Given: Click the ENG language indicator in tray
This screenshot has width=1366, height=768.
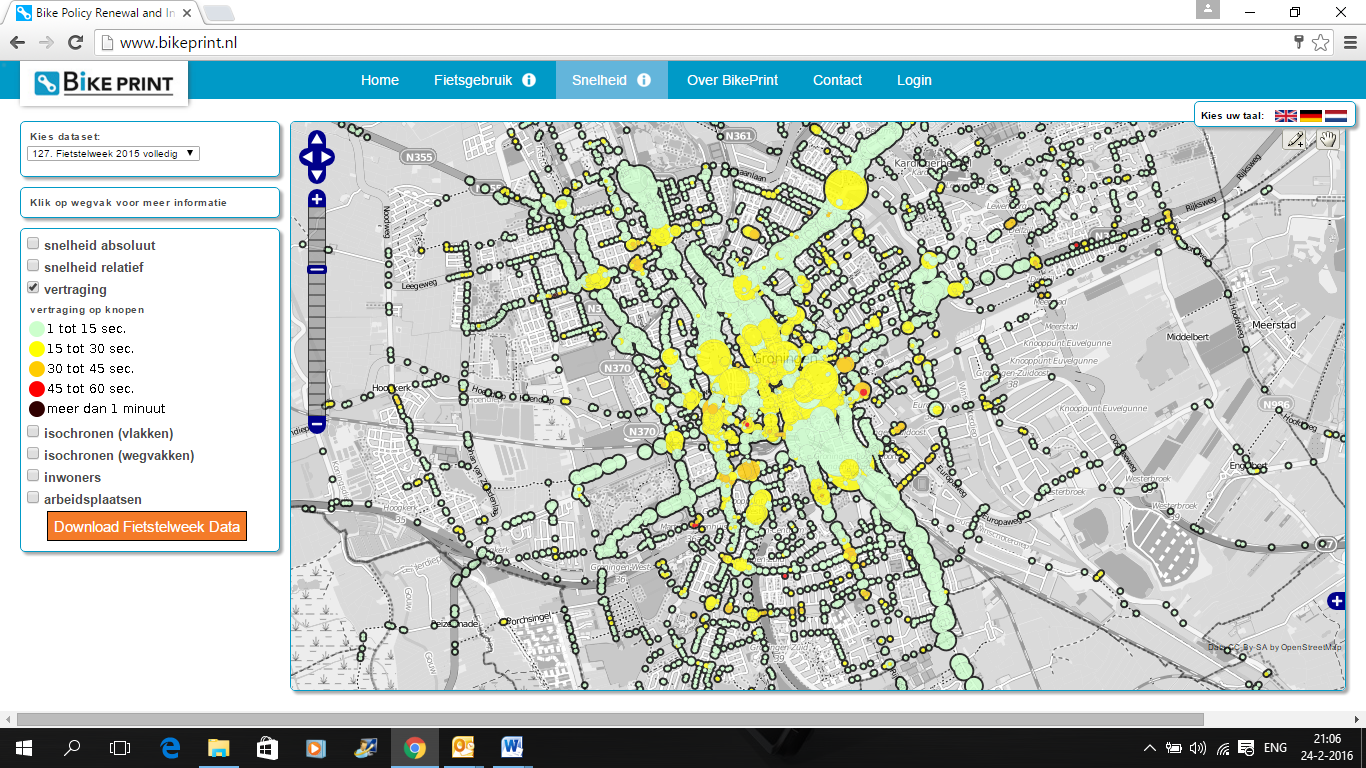Looking at the screenshot, I should coord(1275,747).
